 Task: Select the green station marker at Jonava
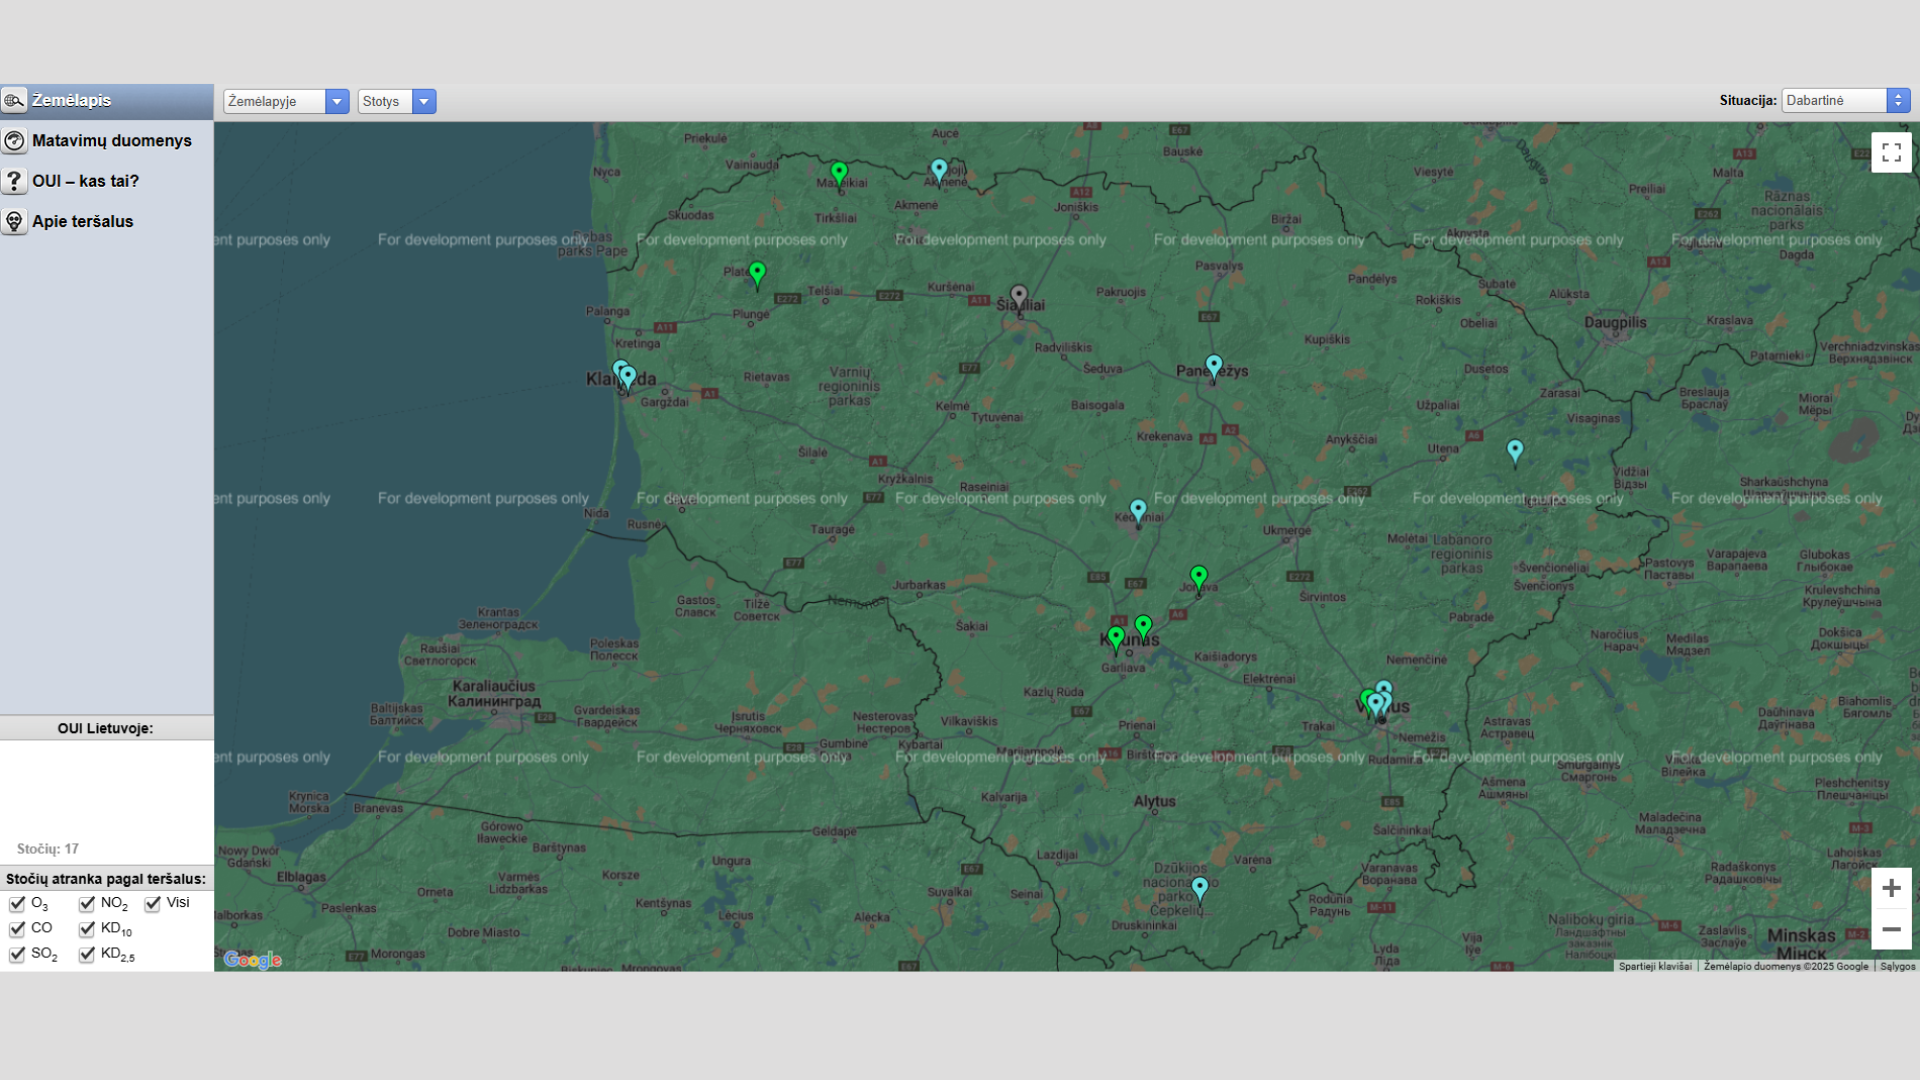[x=1199, y=578]
